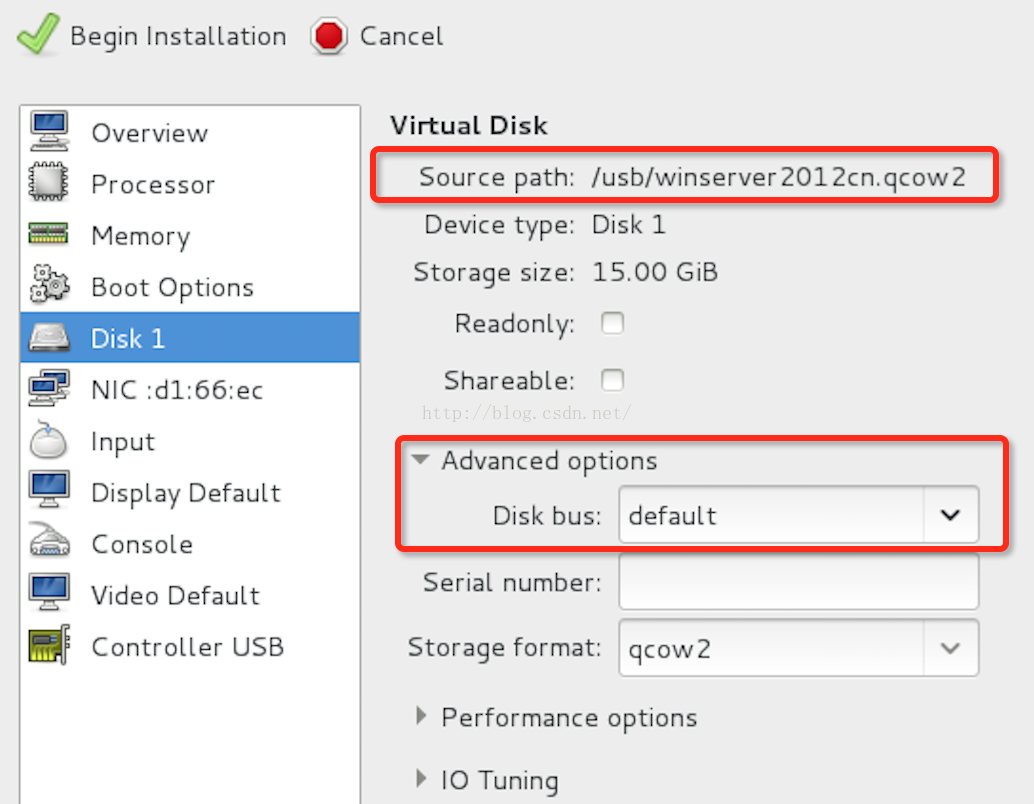The height and width of the screenshot is (804, 1034).
Task: Open Boot Options gears icon
Action: [x=49, y=285]
